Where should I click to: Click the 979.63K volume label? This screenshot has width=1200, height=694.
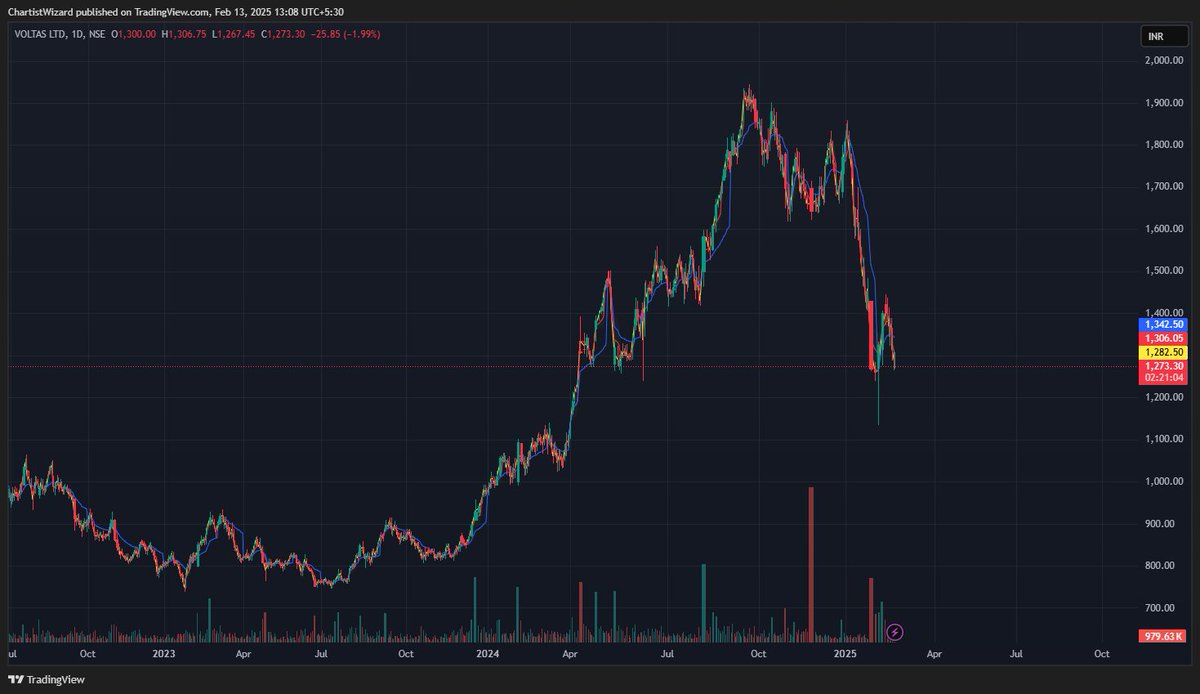point(1164,636)
